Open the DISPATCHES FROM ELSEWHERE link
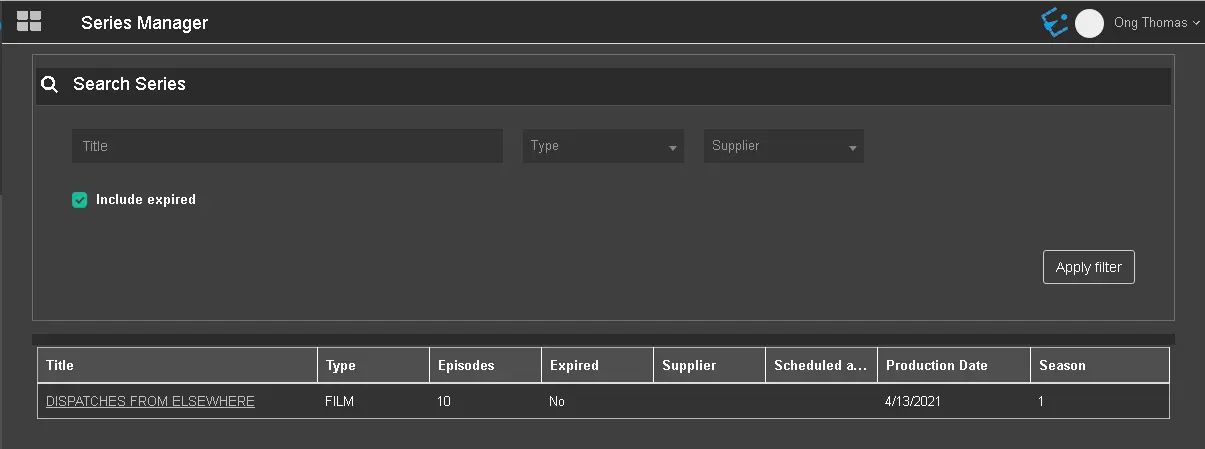The width and height of the screenshot is (1205, 449). (150, 401)
